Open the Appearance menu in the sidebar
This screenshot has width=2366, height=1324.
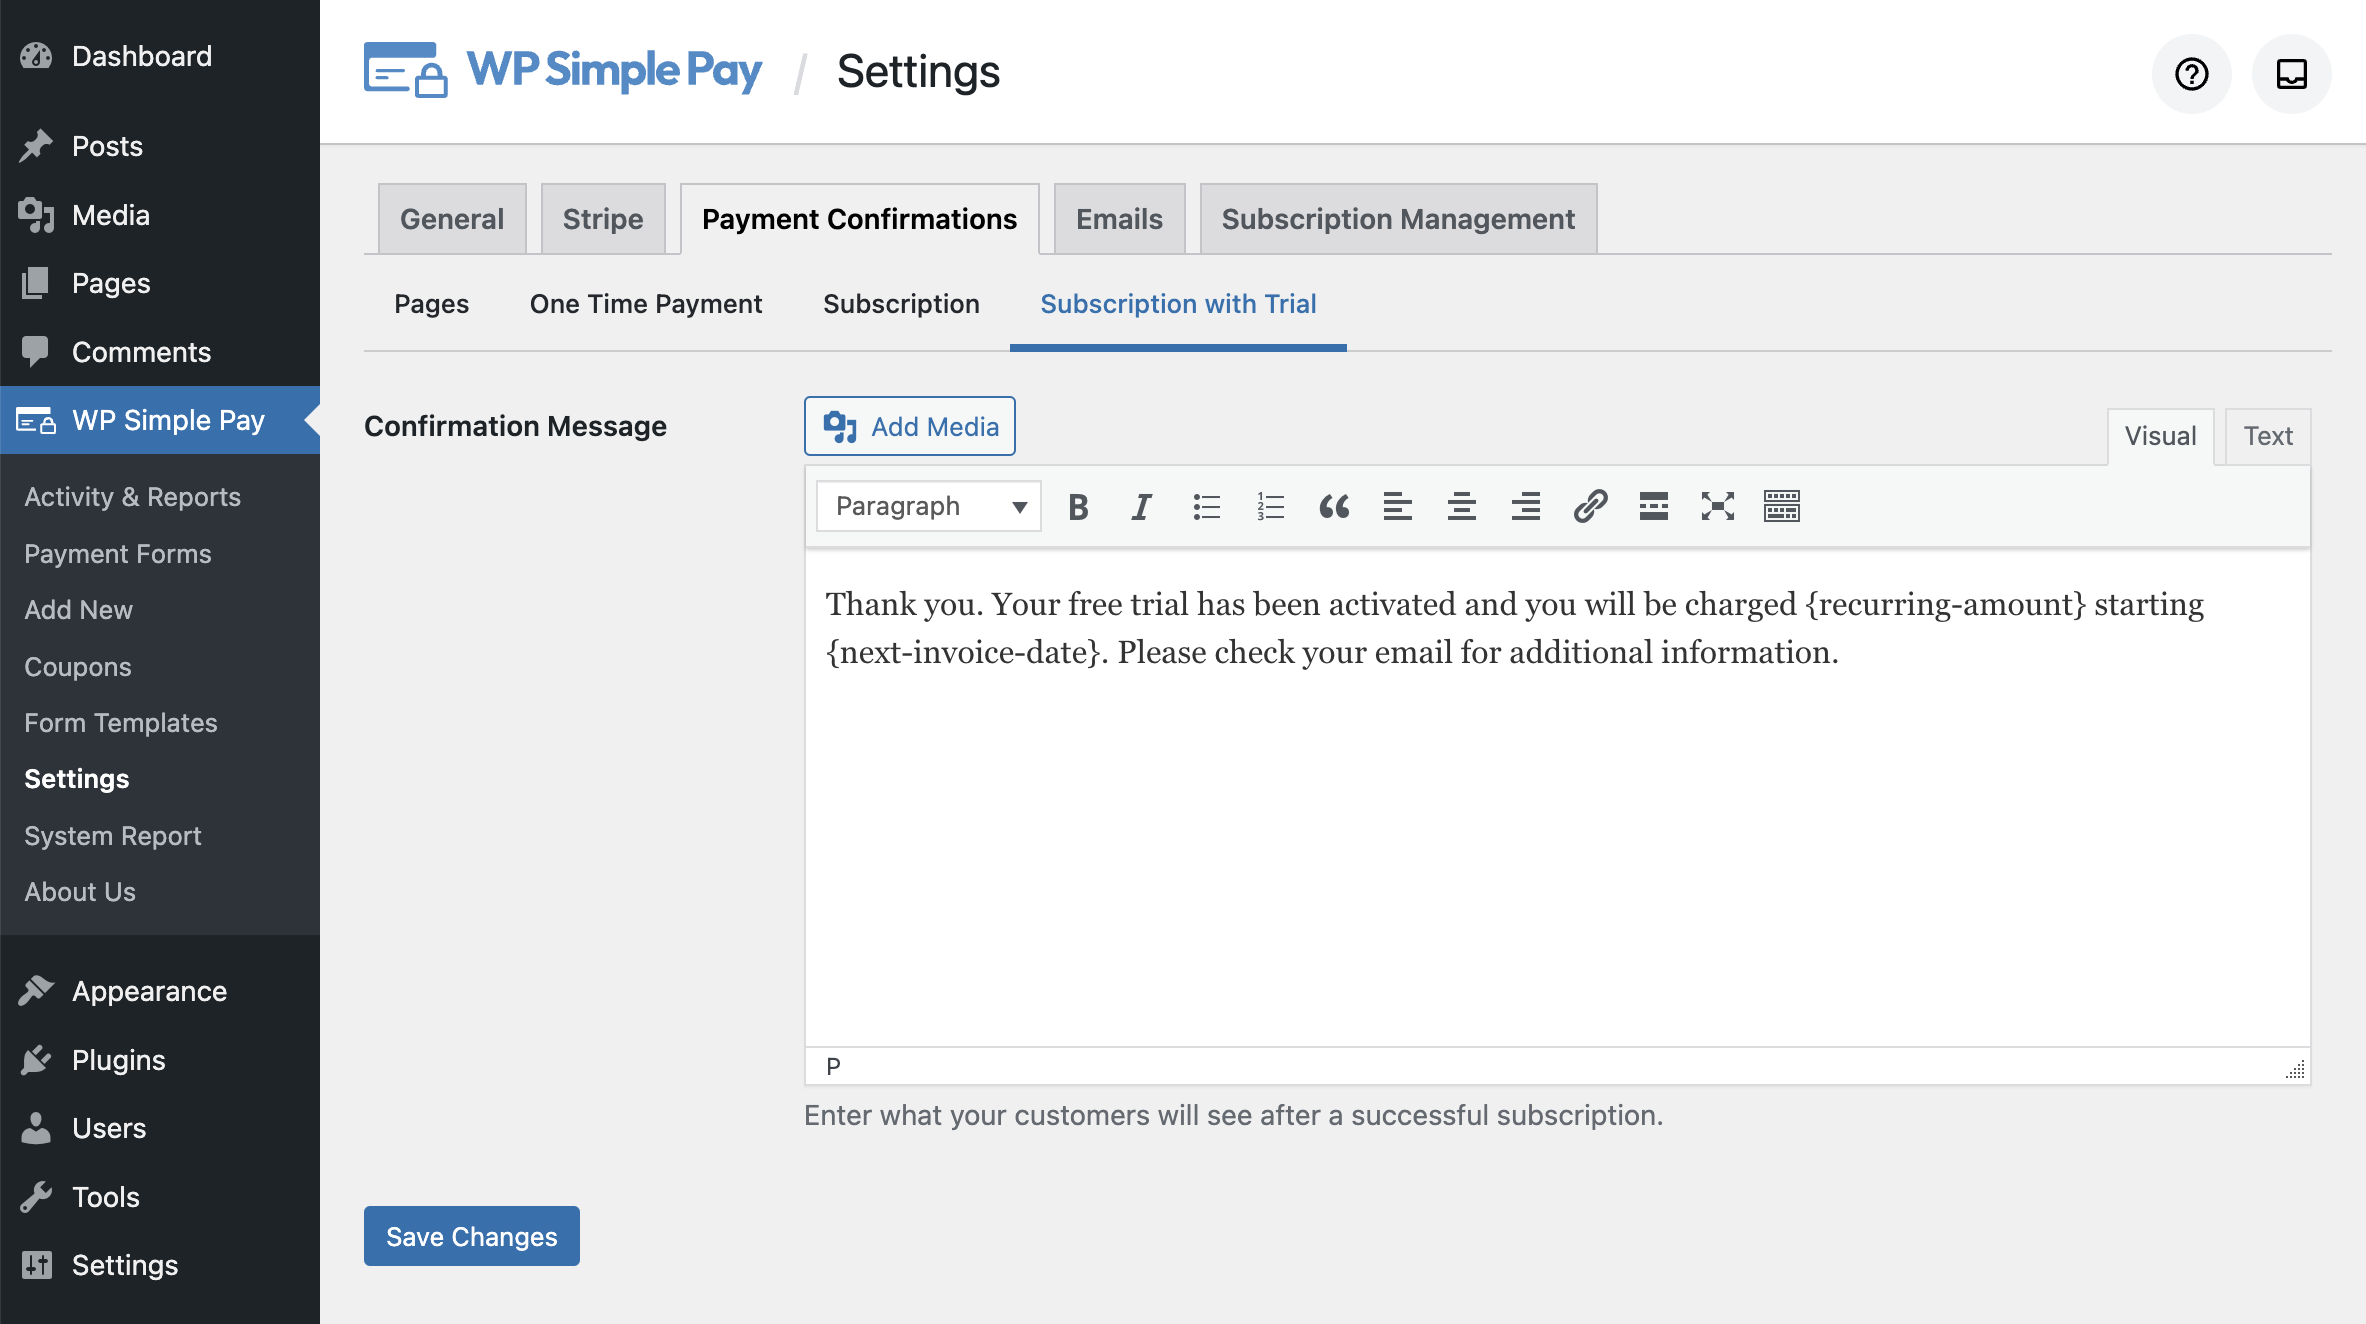click(148, 991)
